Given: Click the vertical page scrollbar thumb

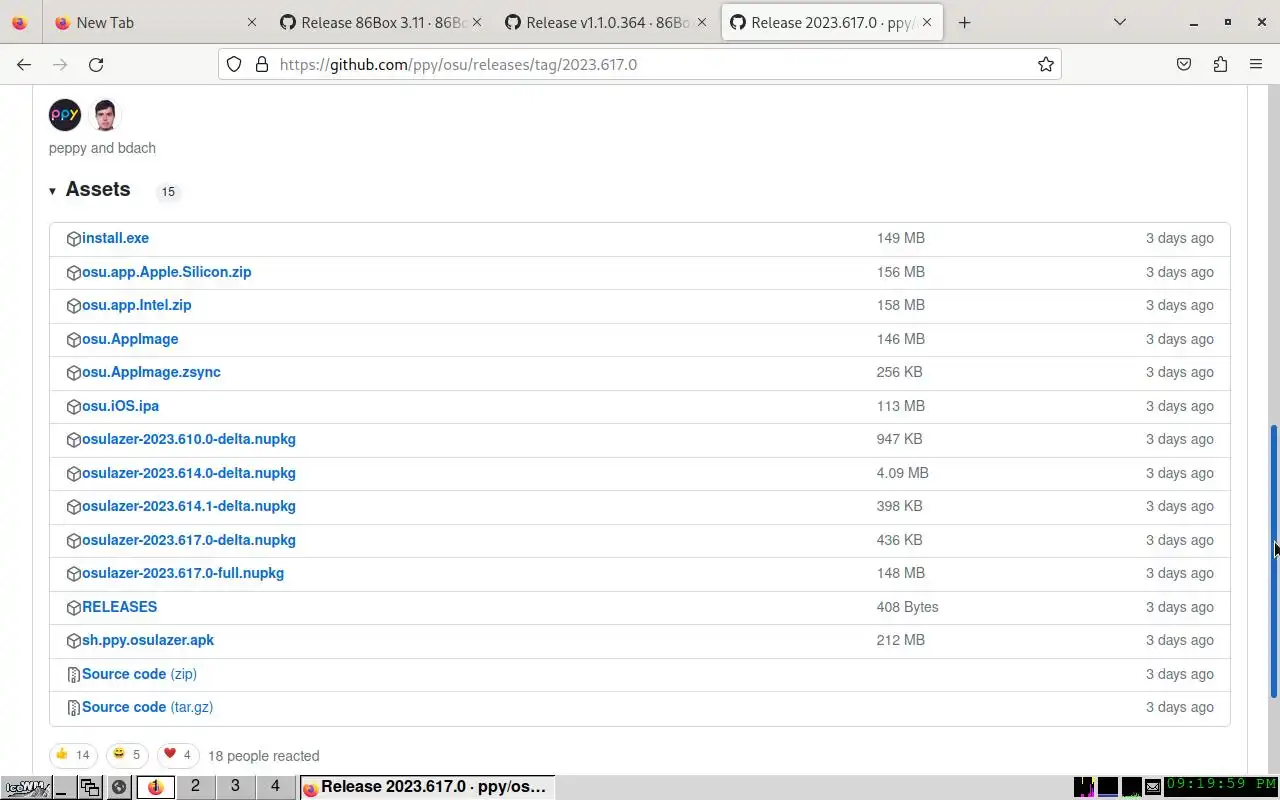Looking at the screenshot, I should tap(1274, 560).
